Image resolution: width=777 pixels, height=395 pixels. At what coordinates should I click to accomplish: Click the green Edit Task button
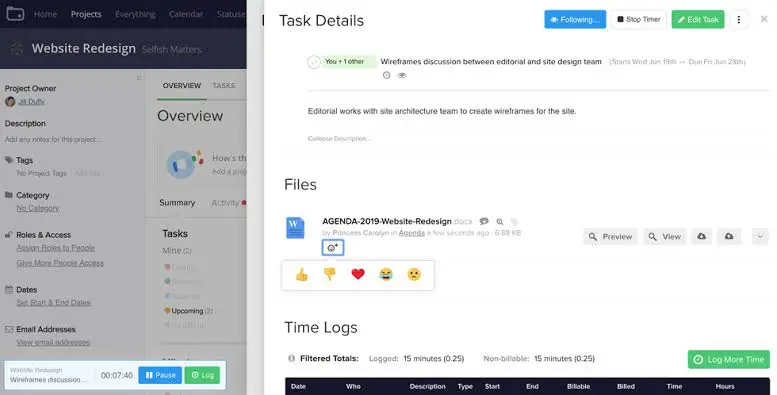698,19
